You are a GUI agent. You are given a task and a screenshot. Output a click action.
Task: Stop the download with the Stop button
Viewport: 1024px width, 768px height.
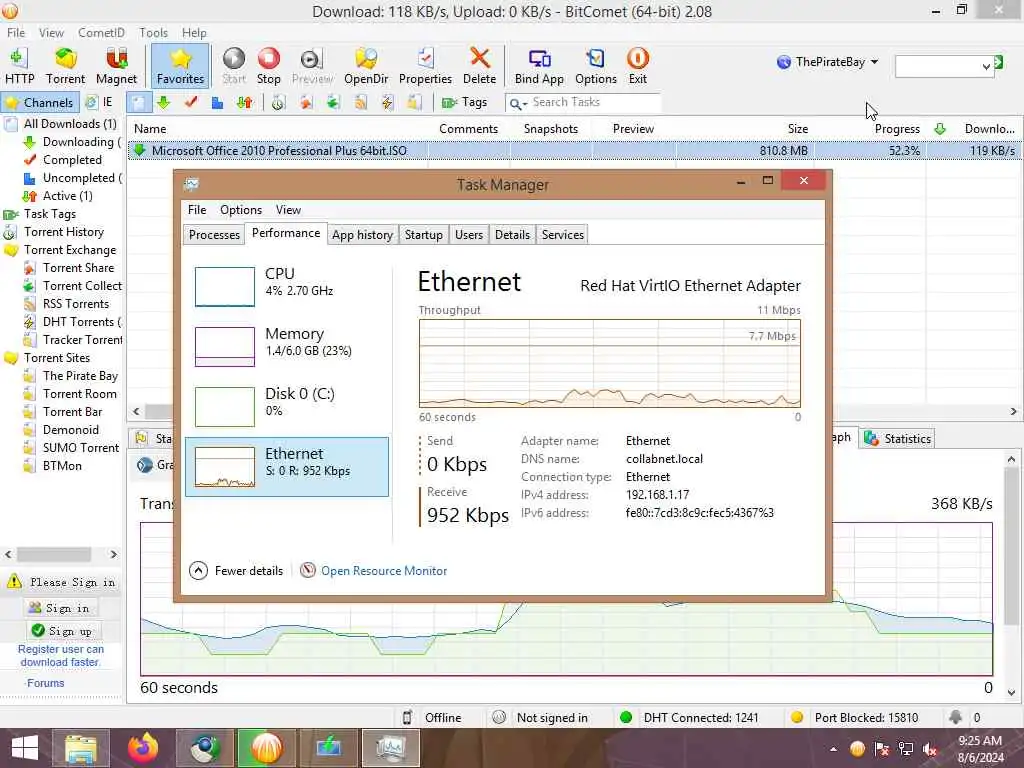tap(268, 66)
